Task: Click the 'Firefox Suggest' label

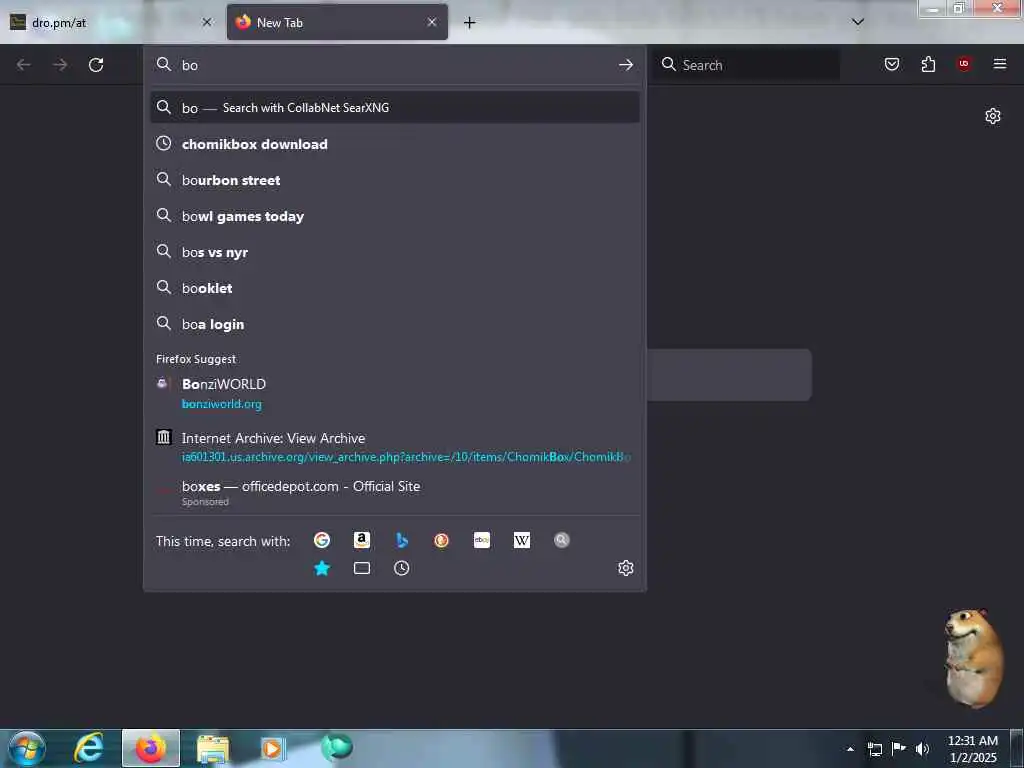Action: click(x=196, y=359)
